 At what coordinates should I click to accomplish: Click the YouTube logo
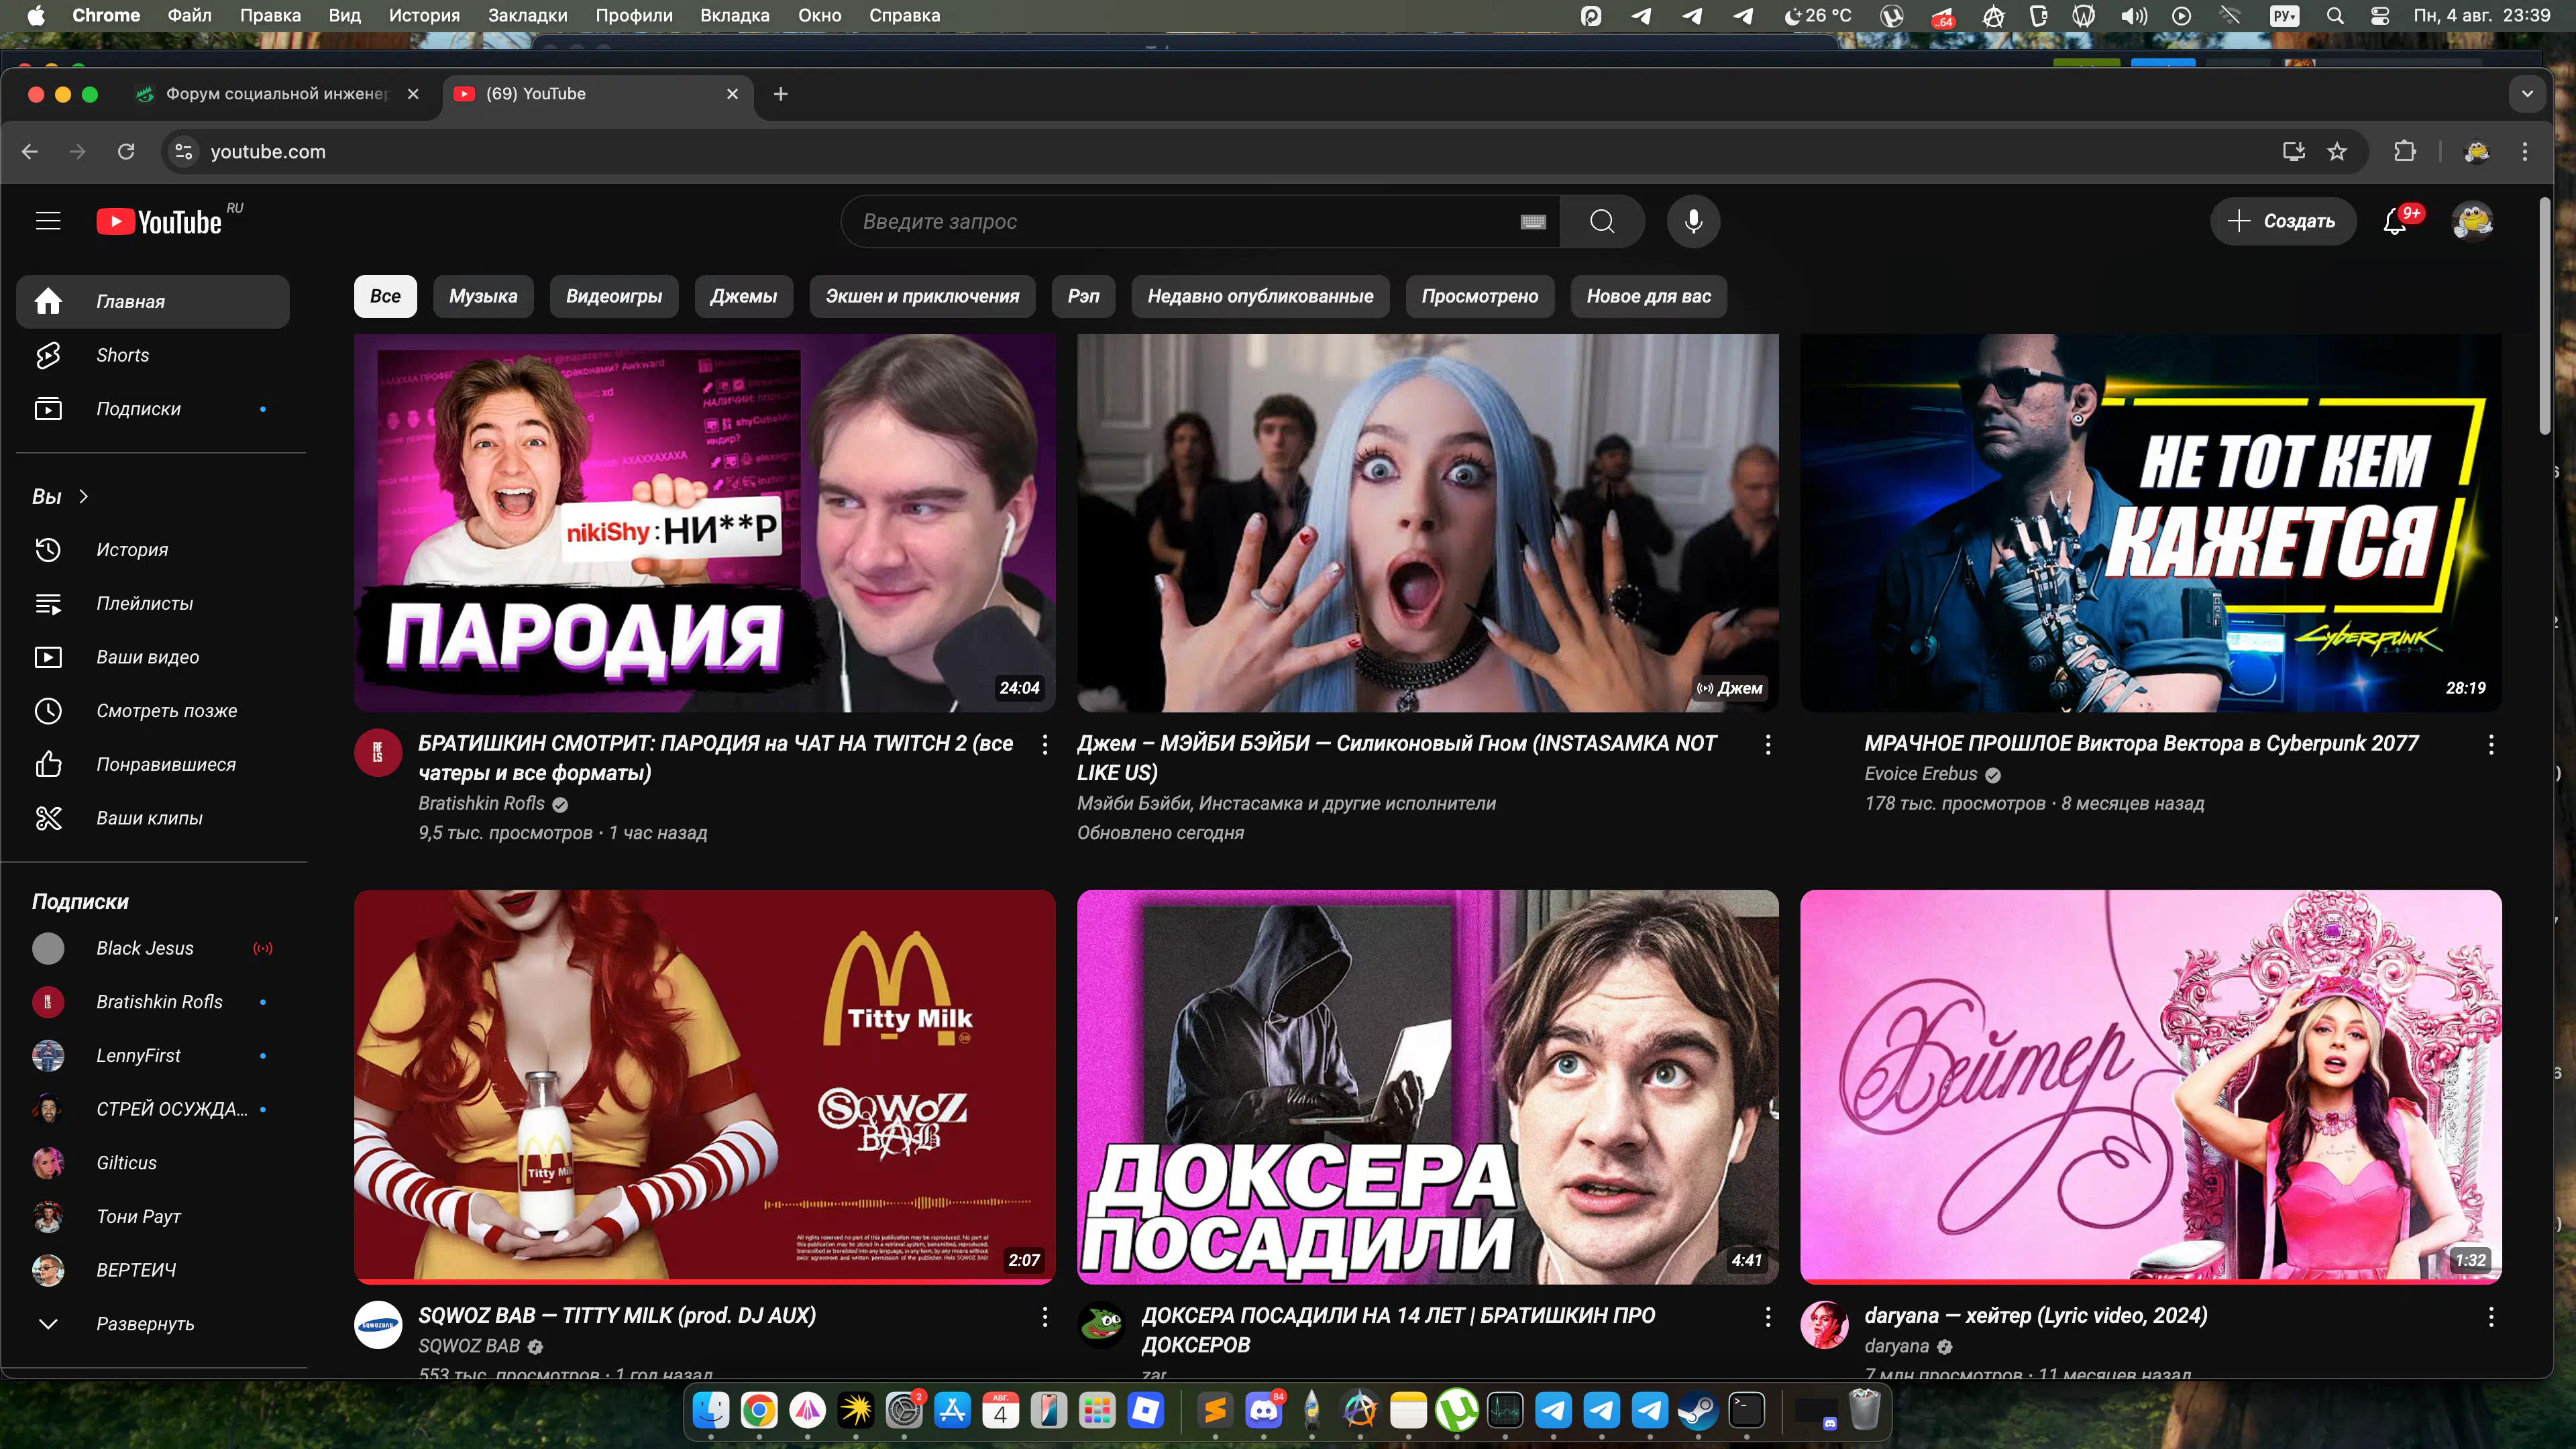[160, 221]
